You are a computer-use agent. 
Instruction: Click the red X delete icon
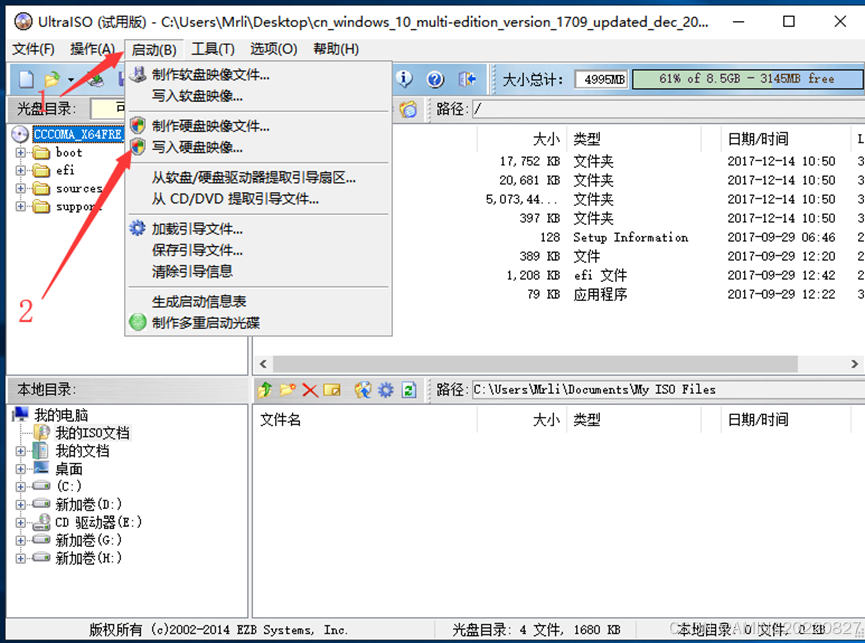tap(310, 390)
